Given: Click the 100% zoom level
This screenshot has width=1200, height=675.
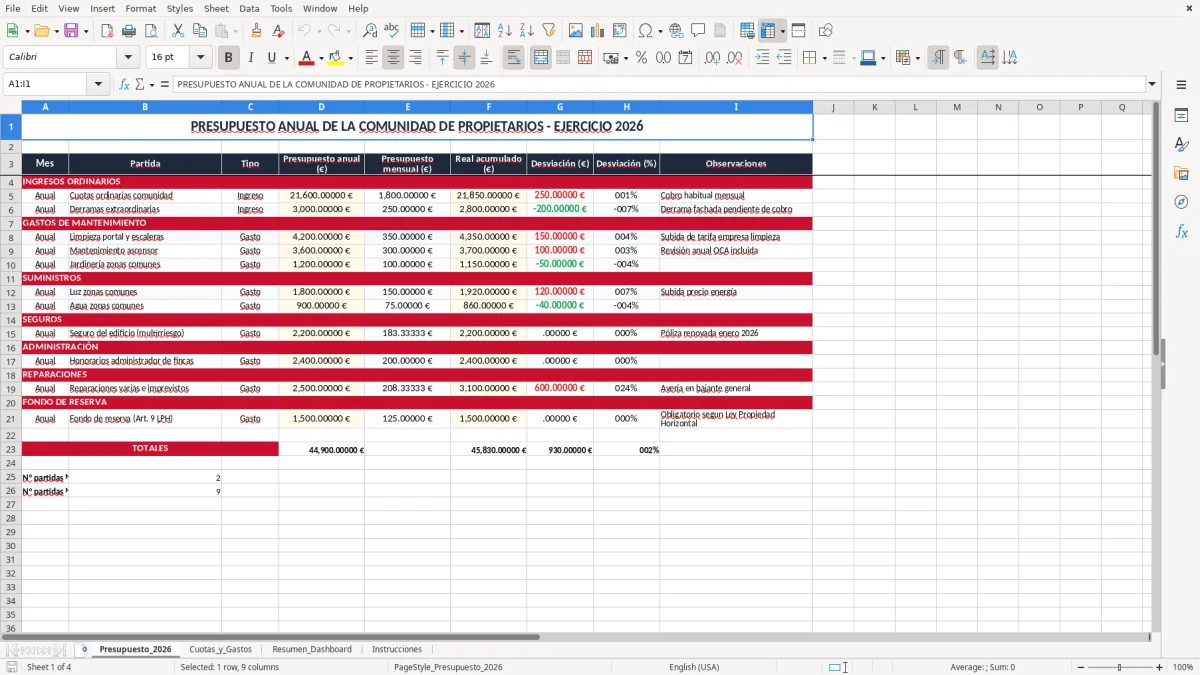Looking at the screenshot, I should point(1183,667).
